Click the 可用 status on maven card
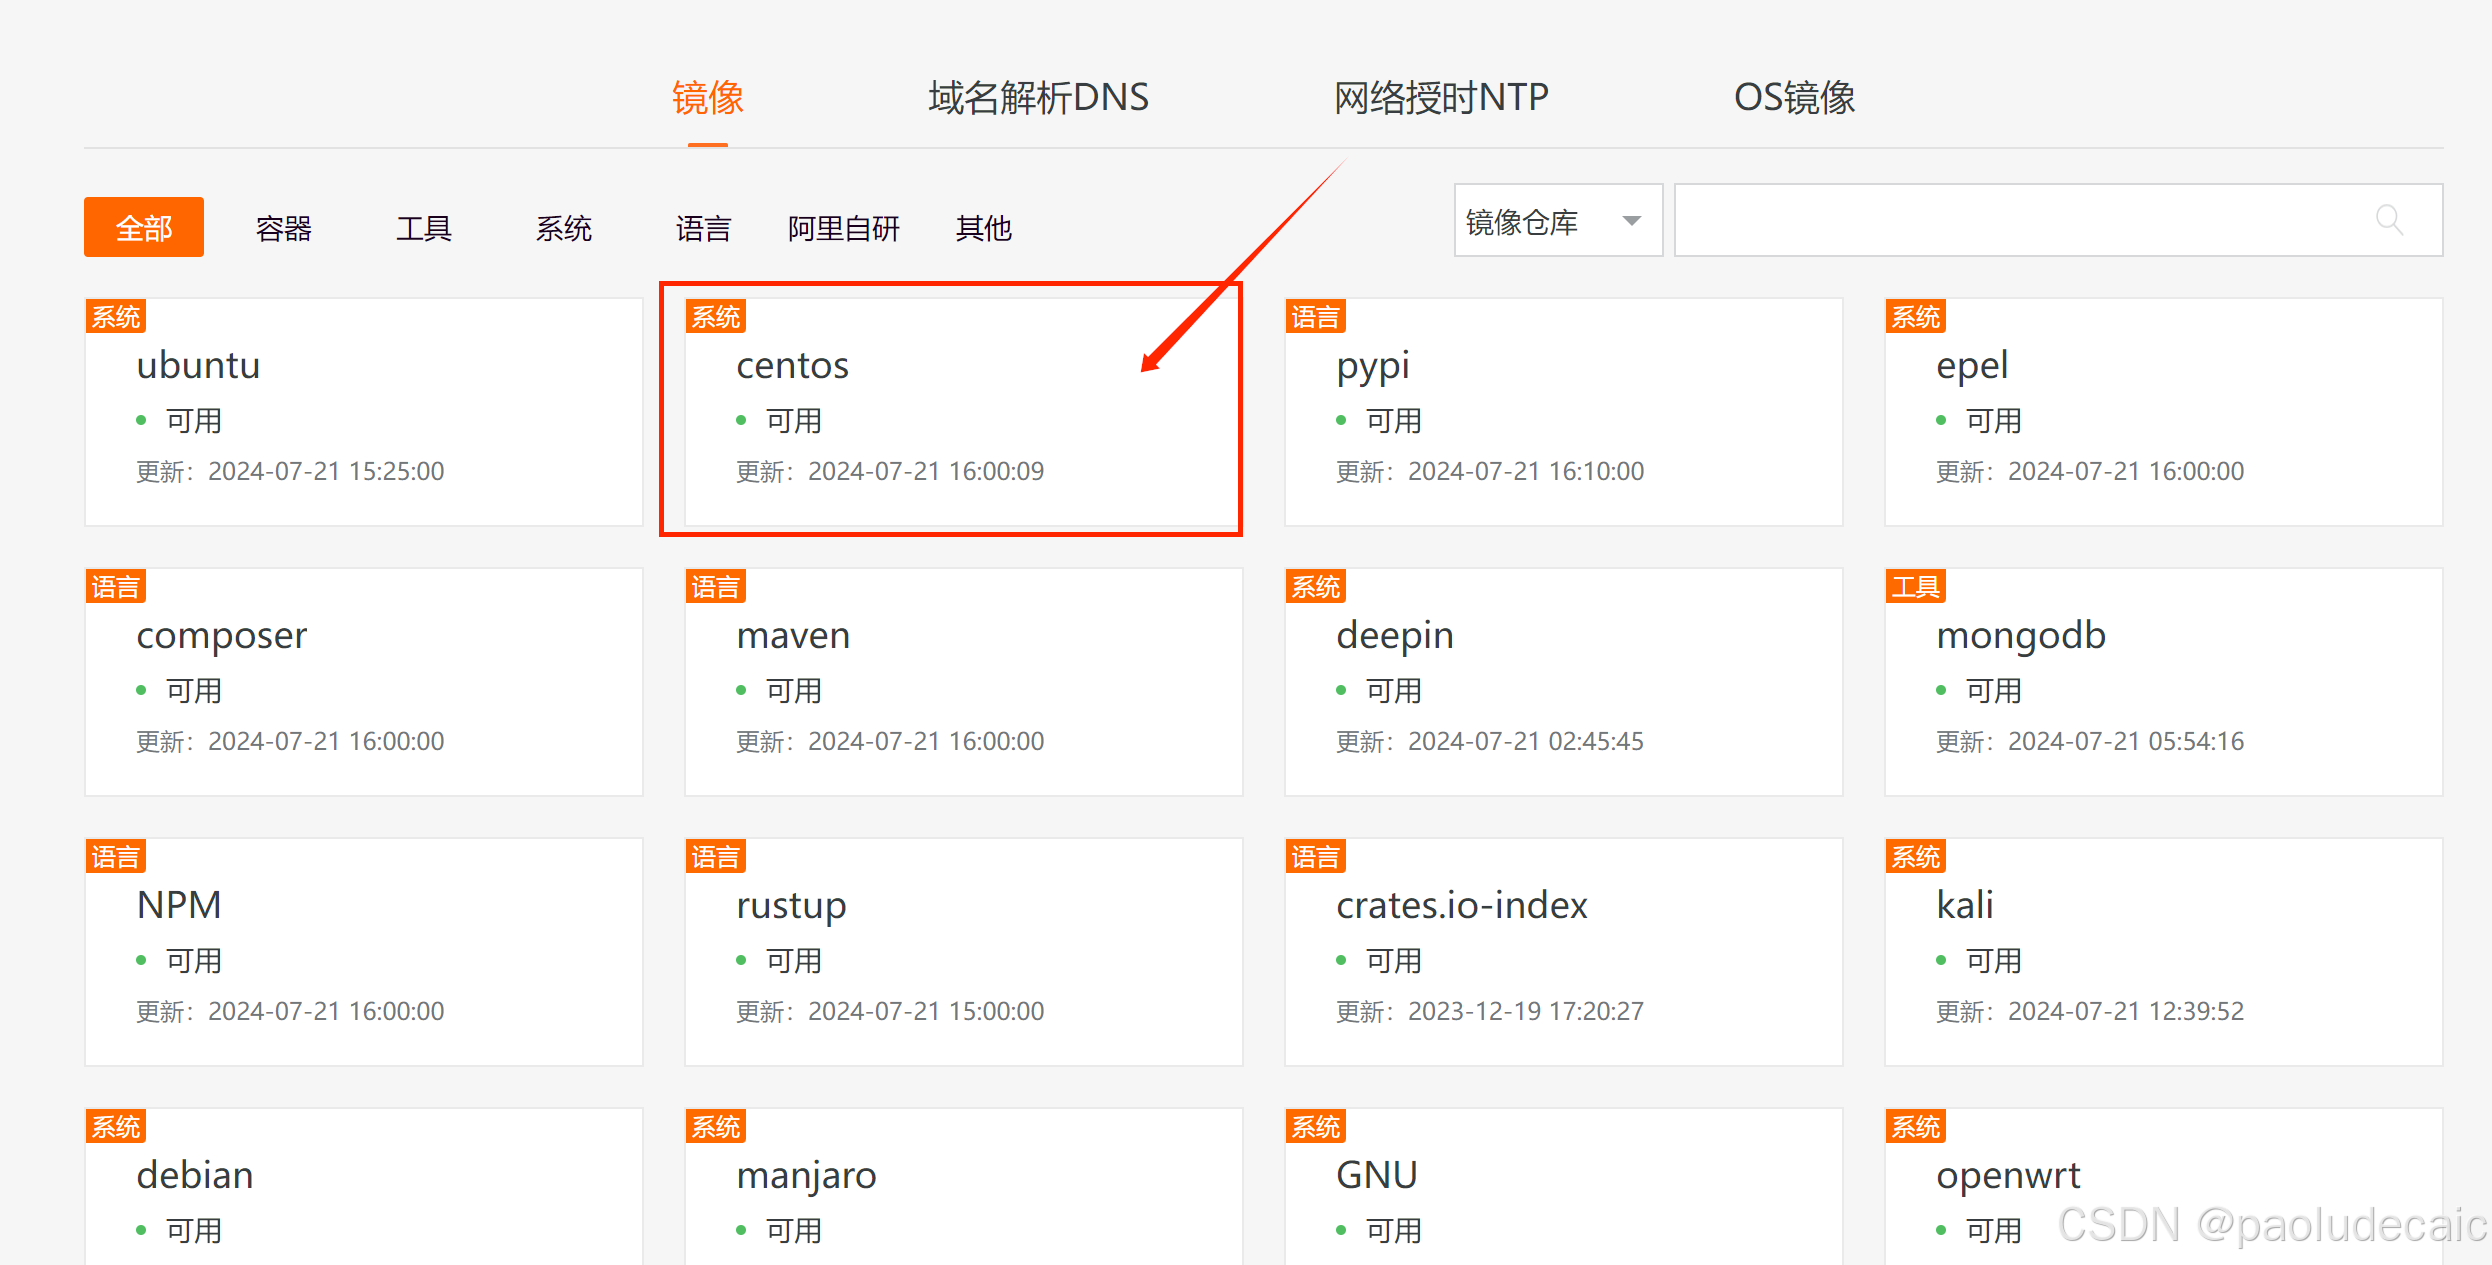Screen dimensions: 2492x1265 point(794,691)
